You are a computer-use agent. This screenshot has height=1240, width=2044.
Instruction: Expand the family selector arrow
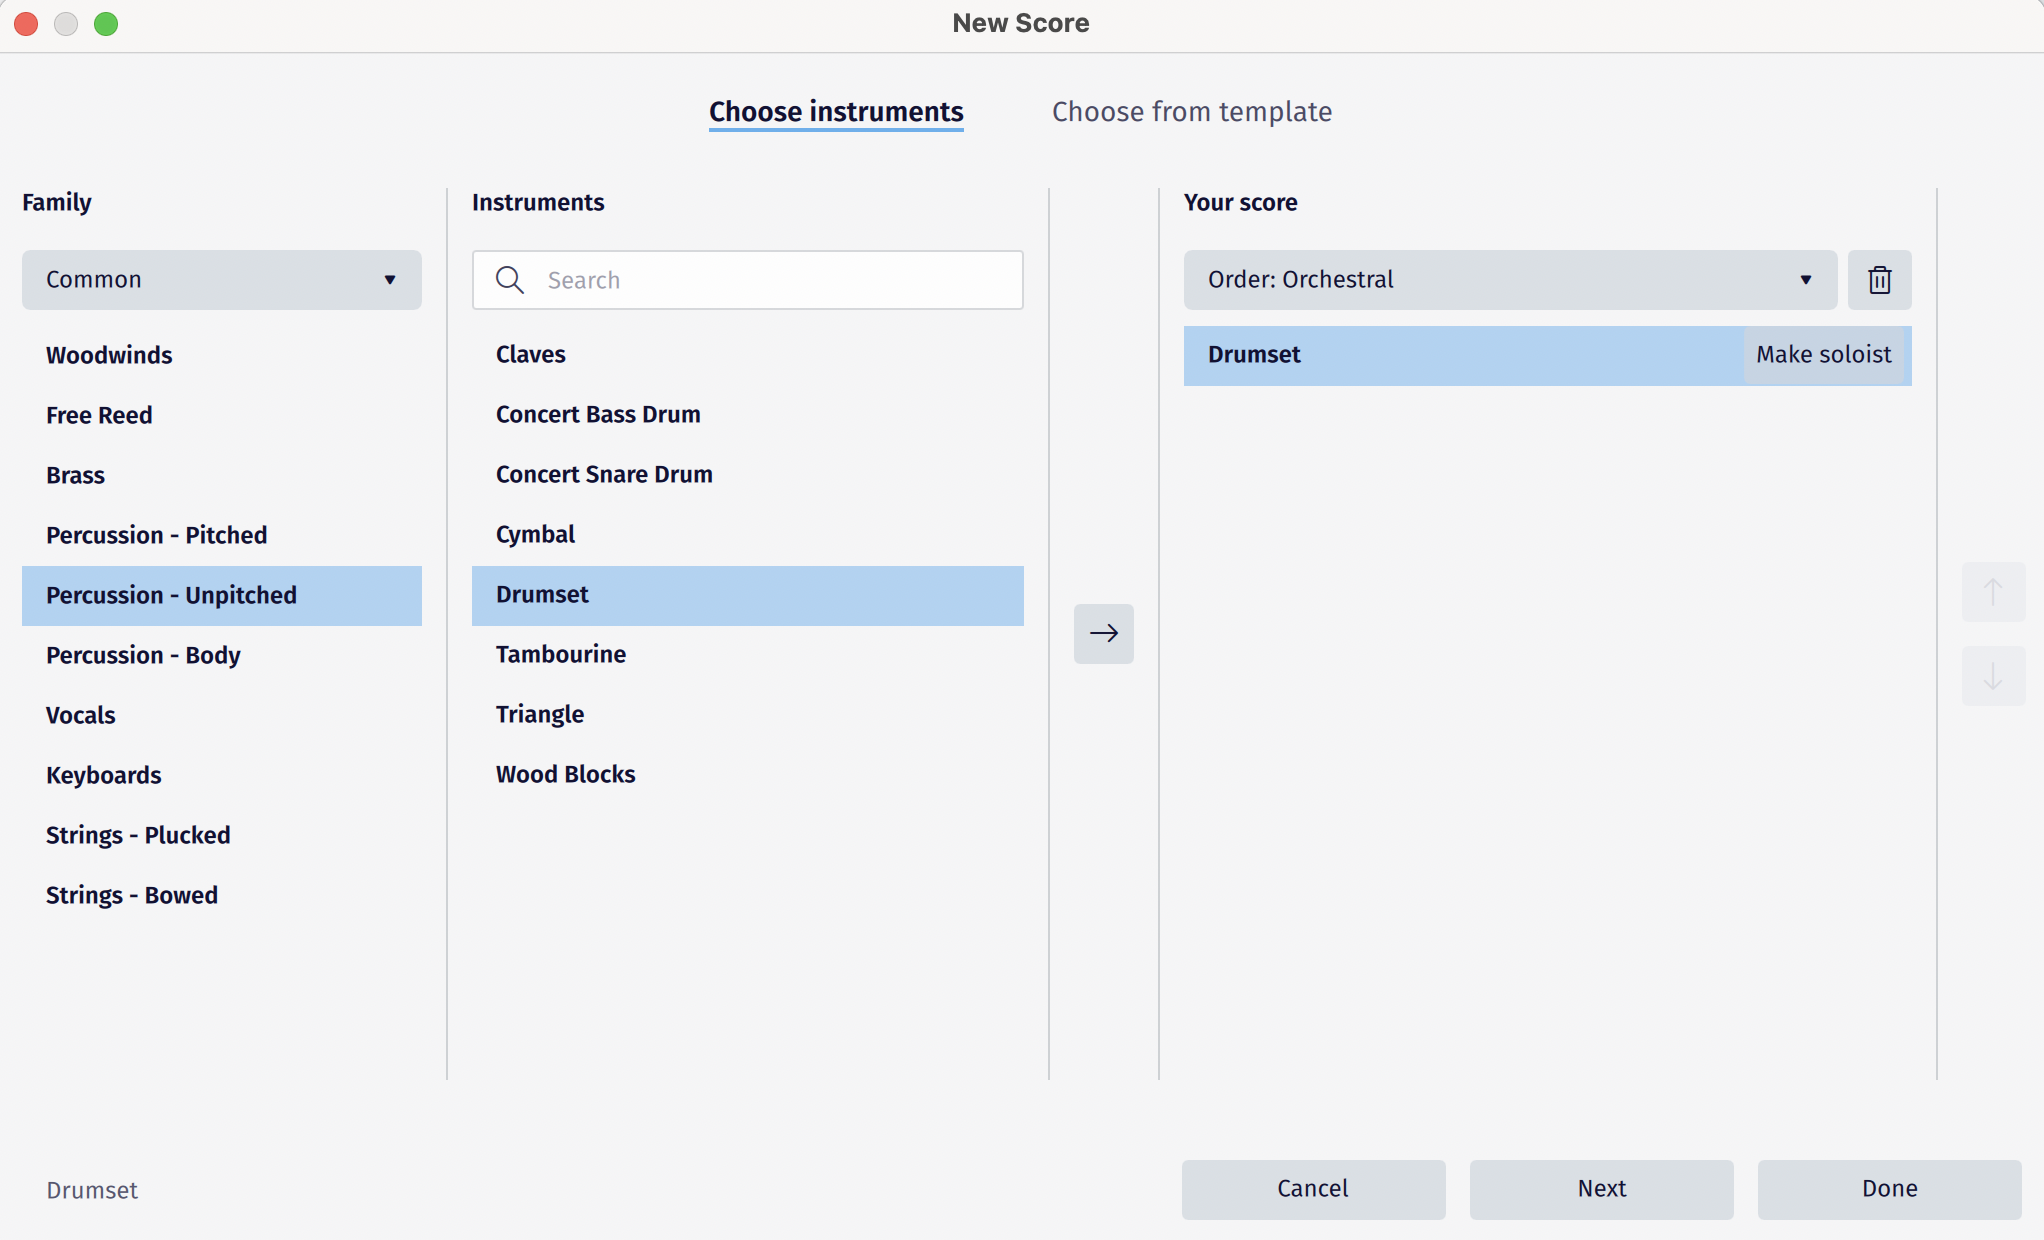(x=390, y=280)
